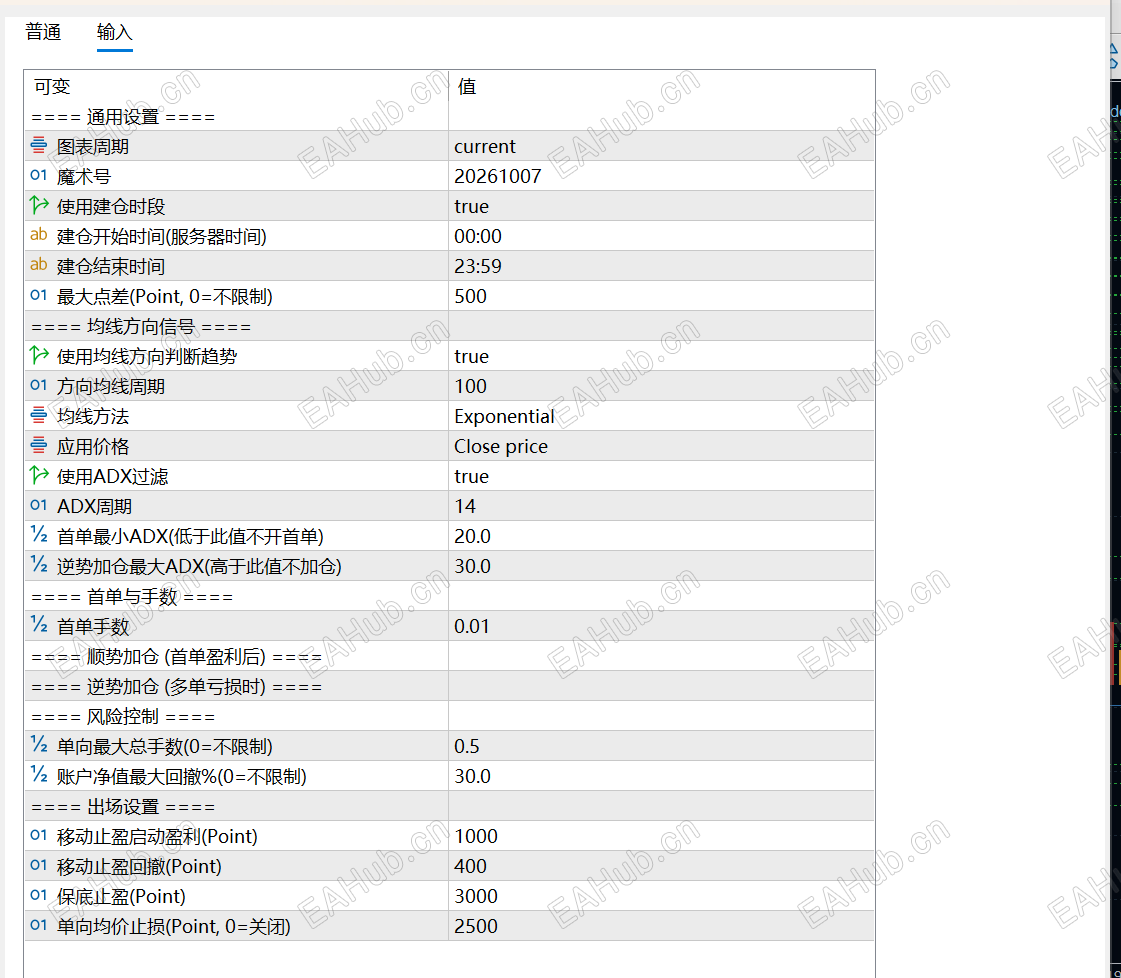Viewport: 1121px width, 978px height.
Task: Select the ==== 首单与手数 ==== row
Action: coord(449,596)
